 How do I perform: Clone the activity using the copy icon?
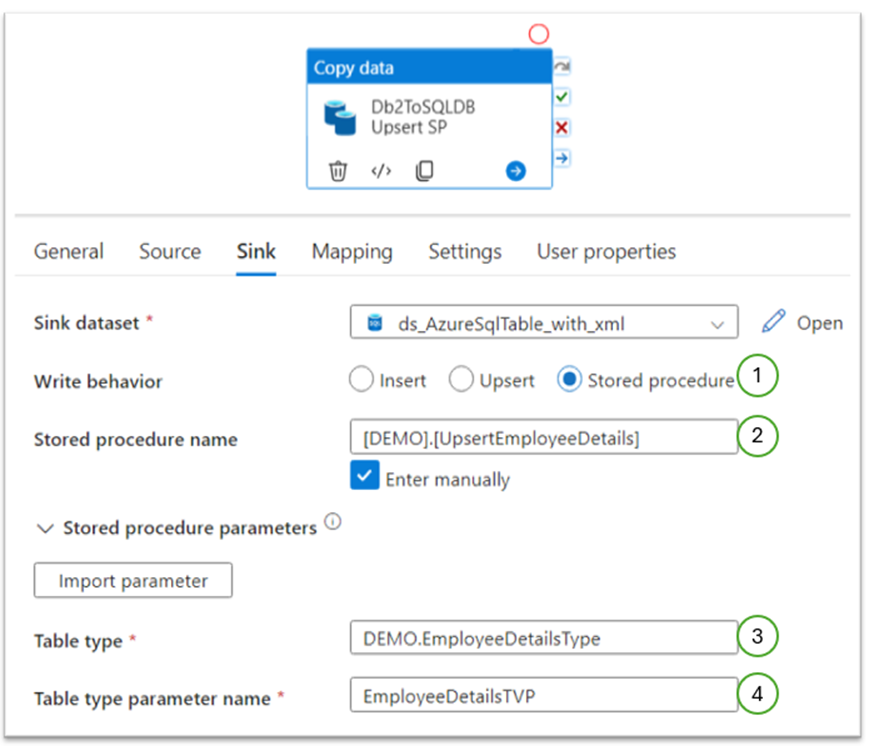pos(425,171)
